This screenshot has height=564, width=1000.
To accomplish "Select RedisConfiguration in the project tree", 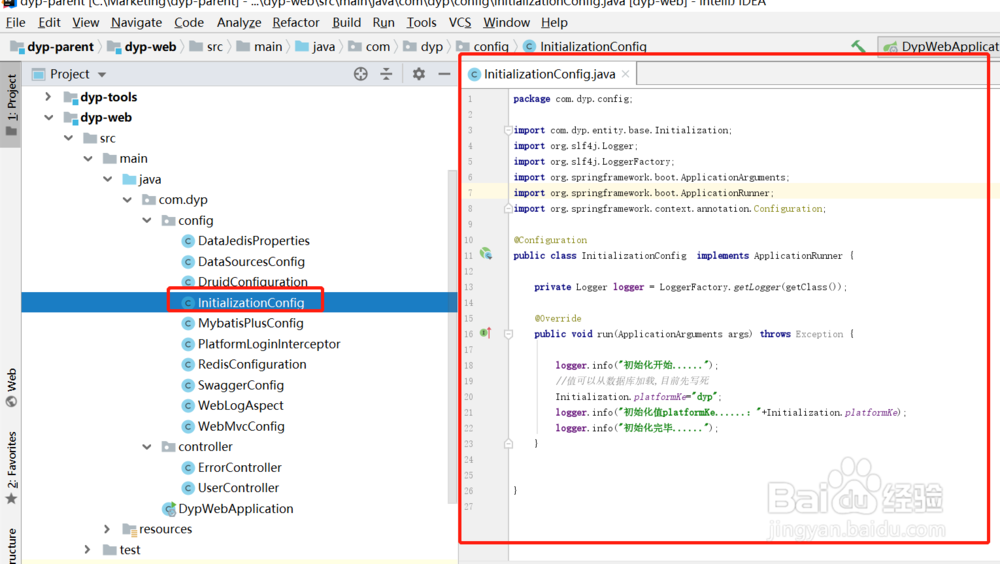I will (252, 364).
